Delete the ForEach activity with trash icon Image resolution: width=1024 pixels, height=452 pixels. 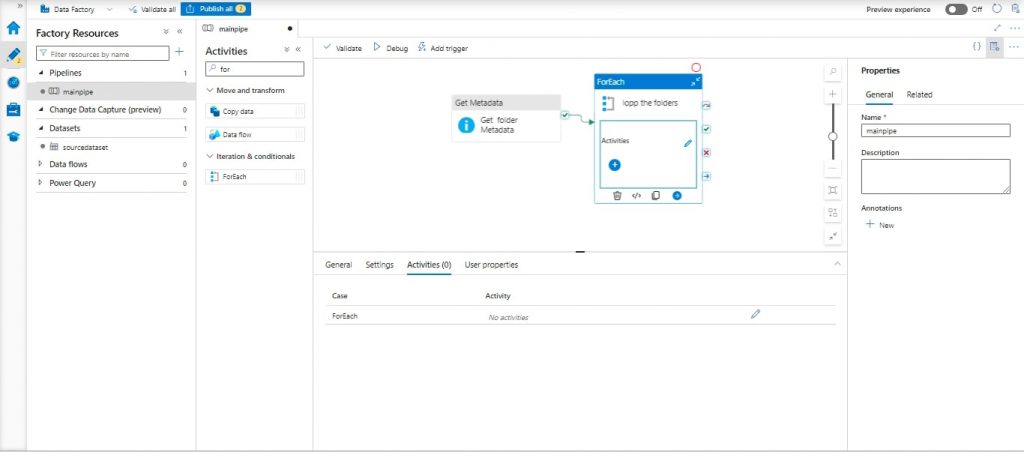pos(617,195)
